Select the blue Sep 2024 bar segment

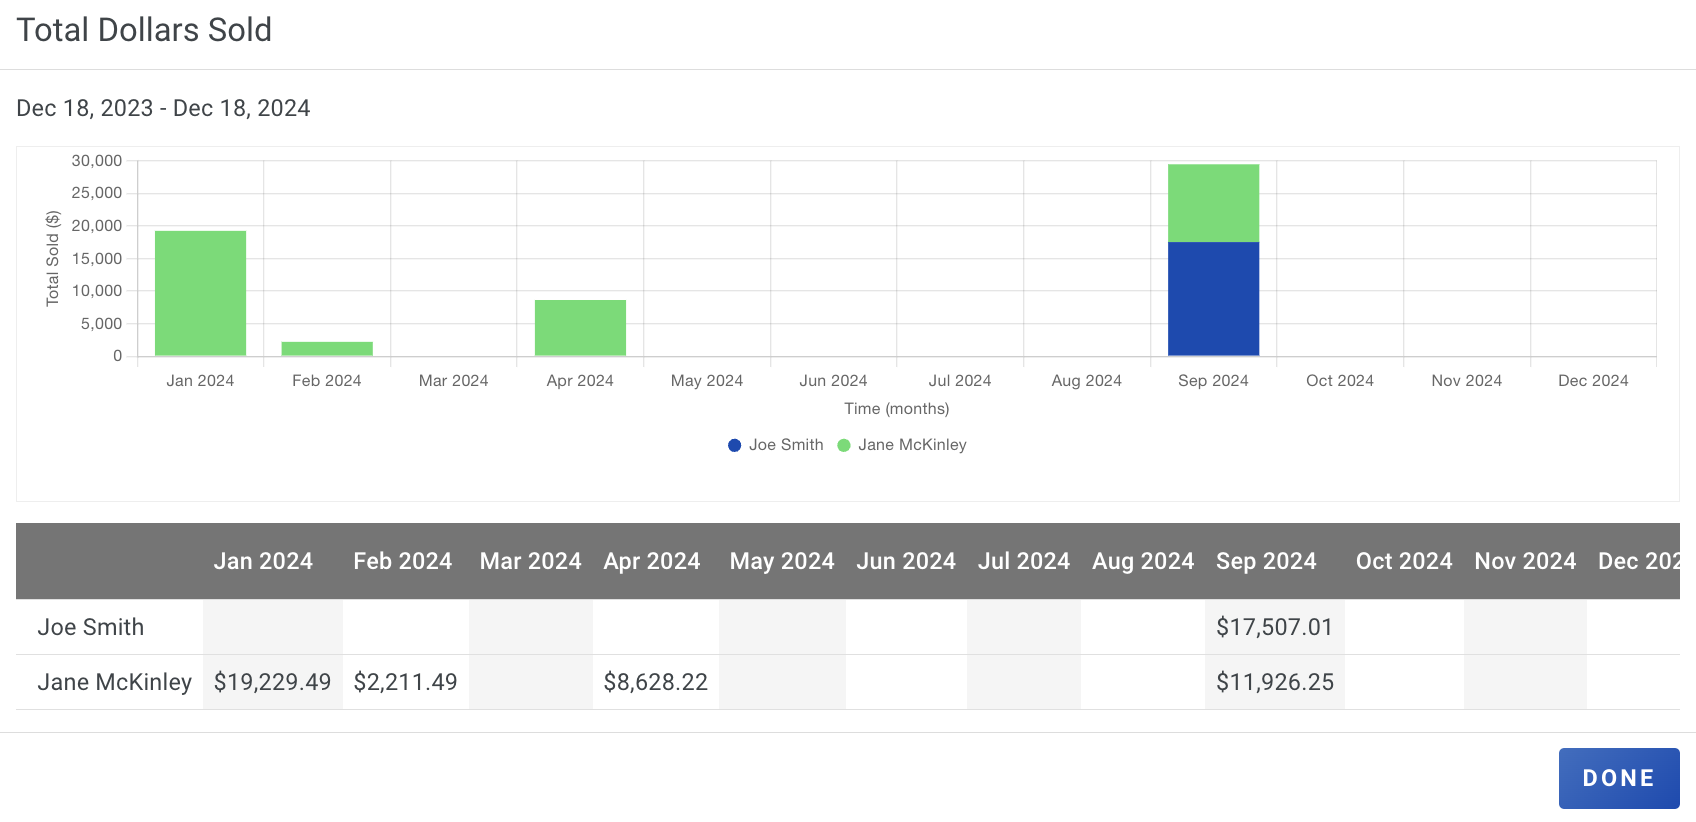click(x=1213, y=299)
